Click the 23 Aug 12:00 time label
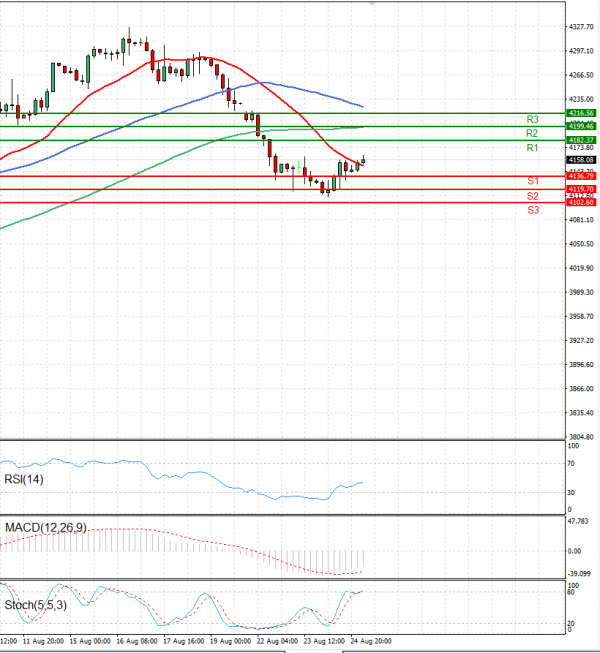The height and width of the screenshot is (653, 600). 324,641
